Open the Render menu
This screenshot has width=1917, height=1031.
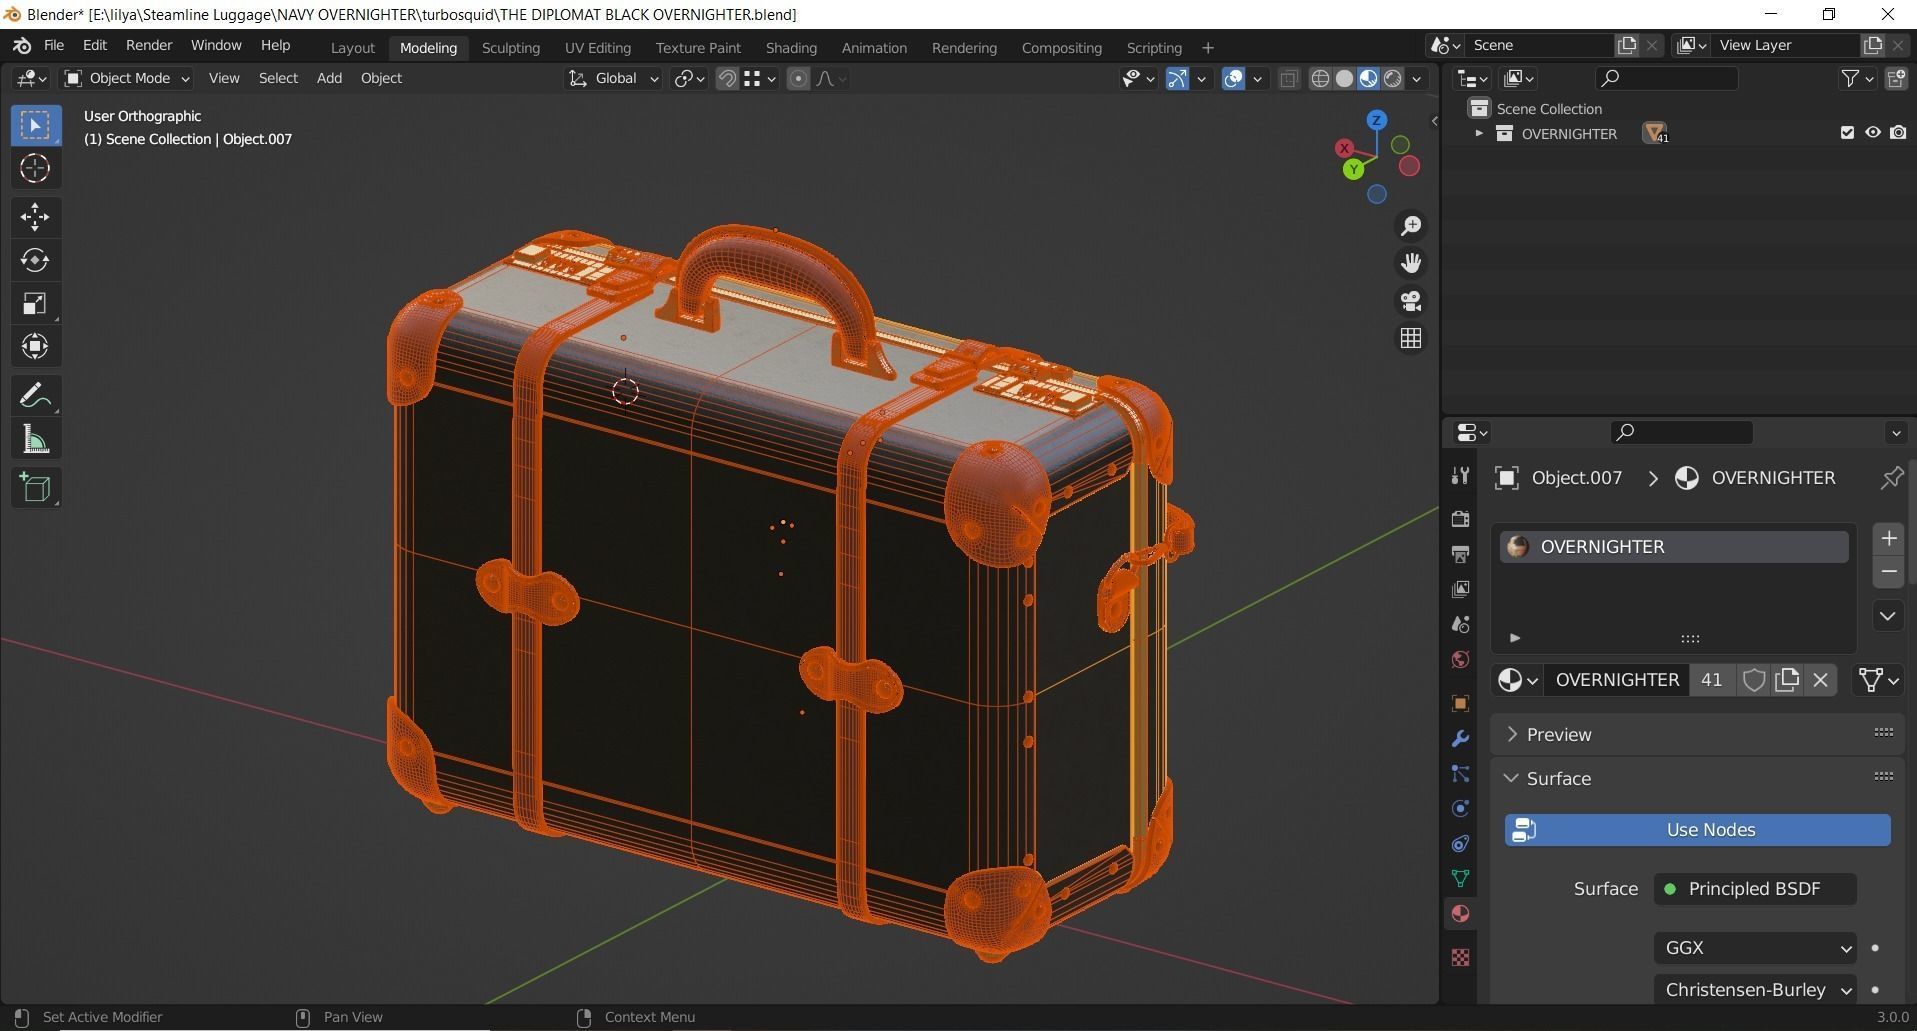pos(149,46)
